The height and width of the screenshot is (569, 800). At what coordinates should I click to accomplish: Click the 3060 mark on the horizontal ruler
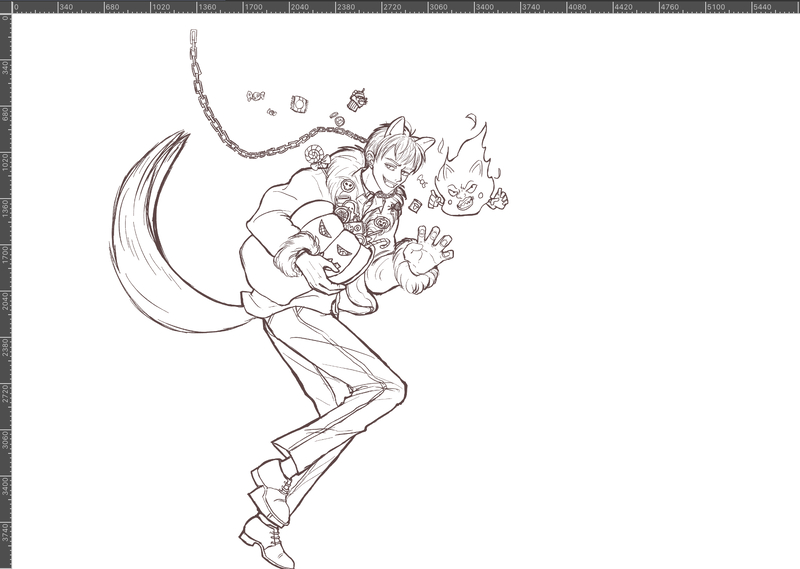[438, 8]
